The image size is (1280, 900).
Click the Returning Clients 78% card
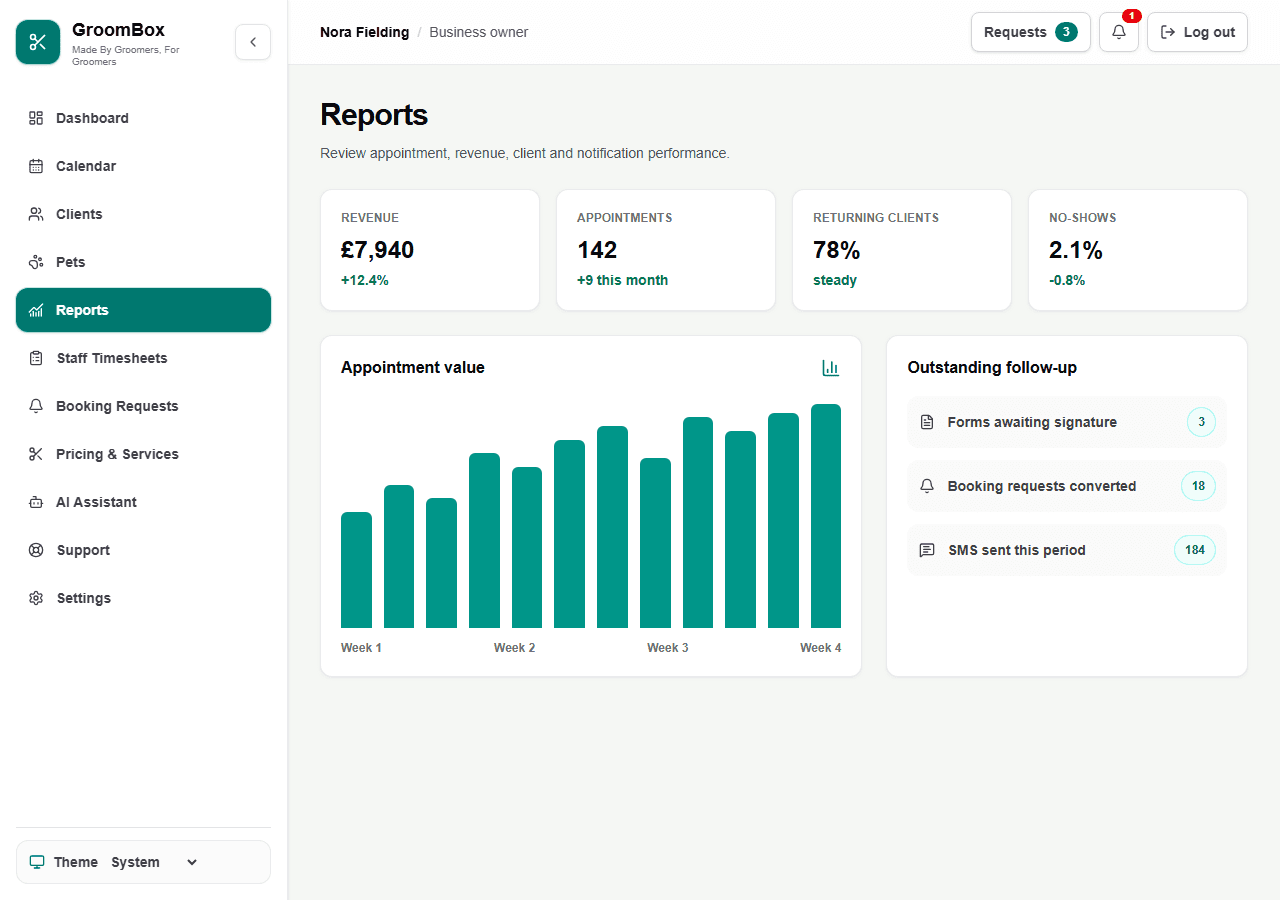point(902,250)
